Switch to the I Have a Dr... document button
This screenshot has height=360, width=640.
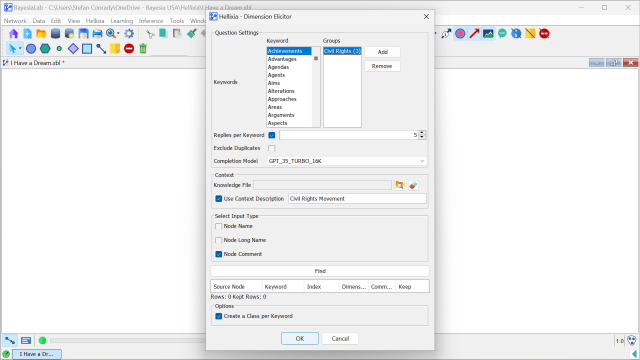[x=37, y=354]
